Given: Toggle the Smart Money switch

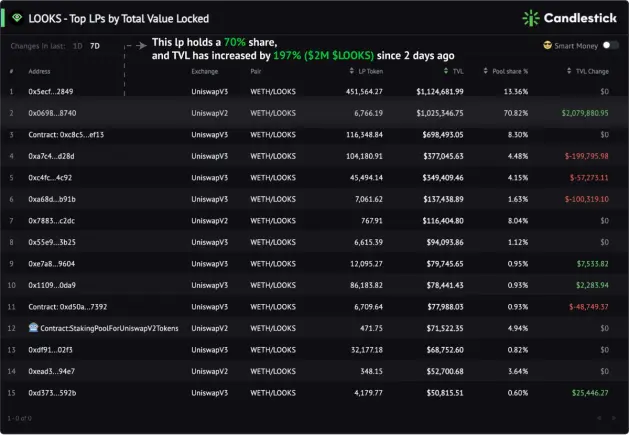Looking at the screenshot, I should [611, 45].
